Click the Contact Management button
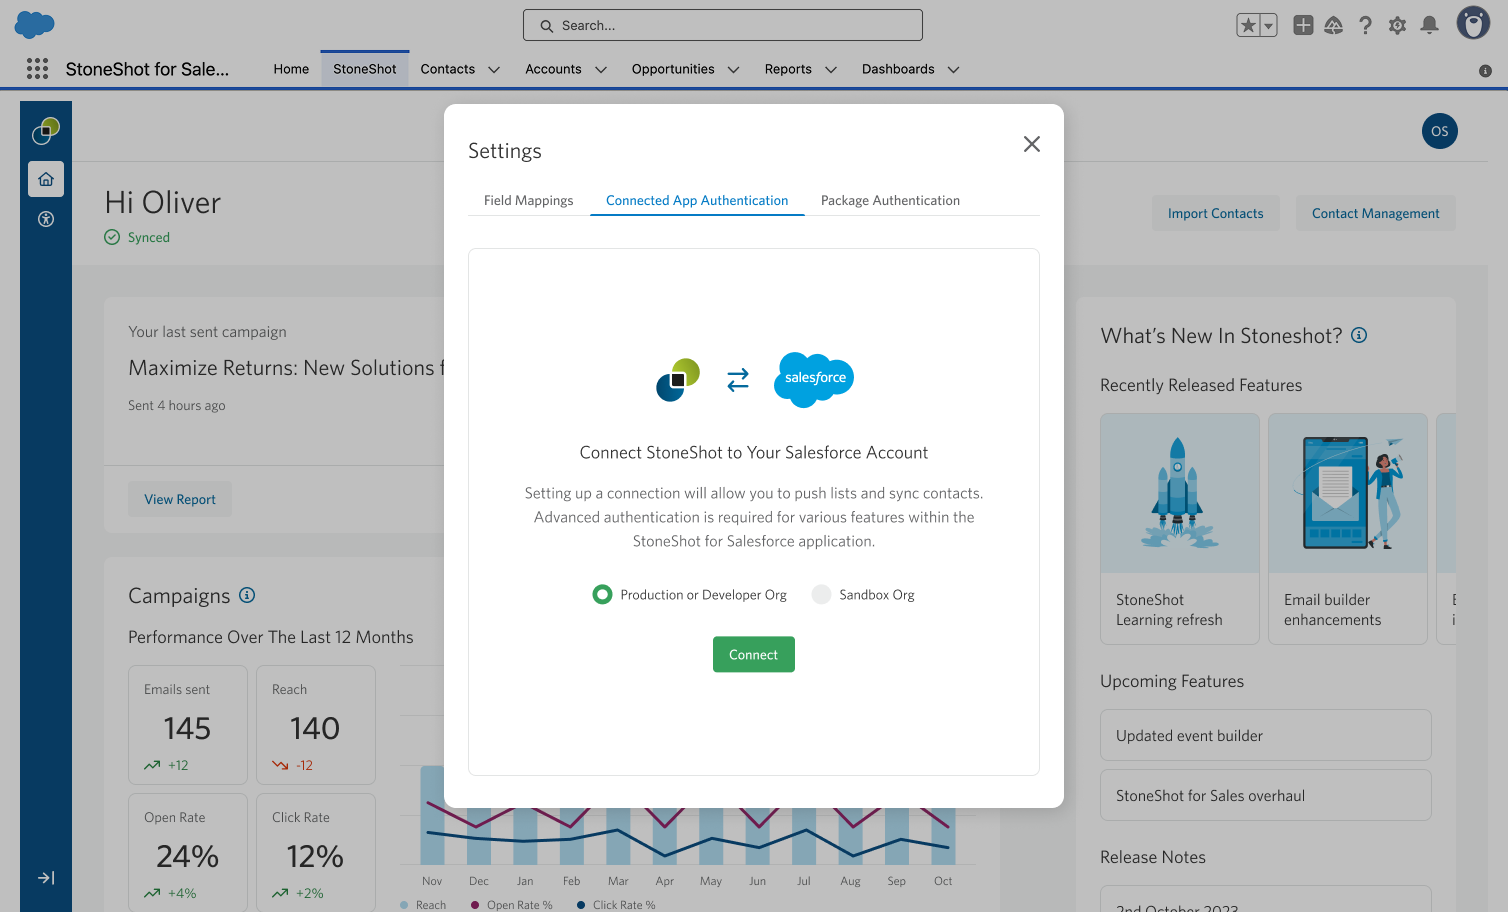 point(1376,213)
